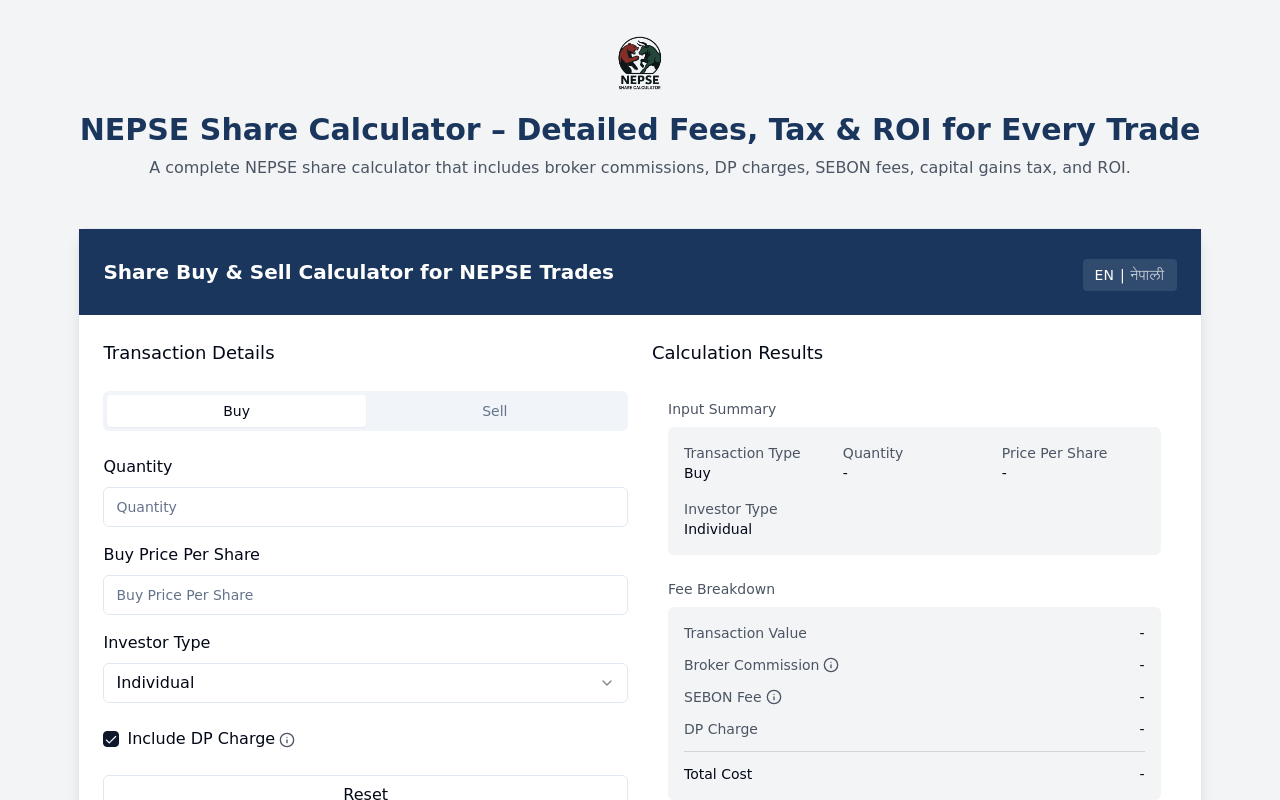Open SEBON Fee info icon
Image resolution: width=1280 pixels, height=800 pixels.
[774, 697]
